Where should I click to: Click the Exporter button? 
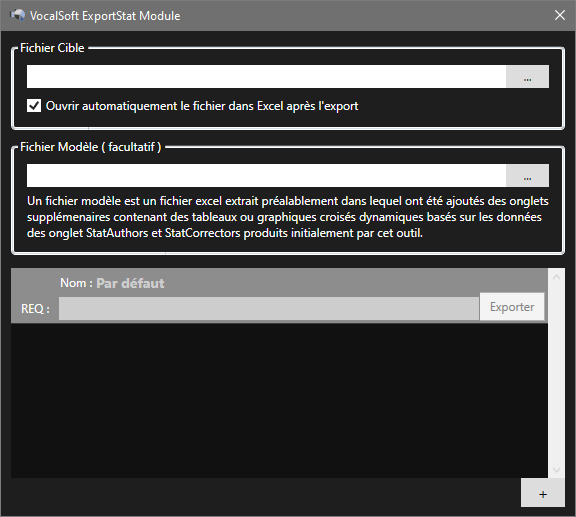512,306
